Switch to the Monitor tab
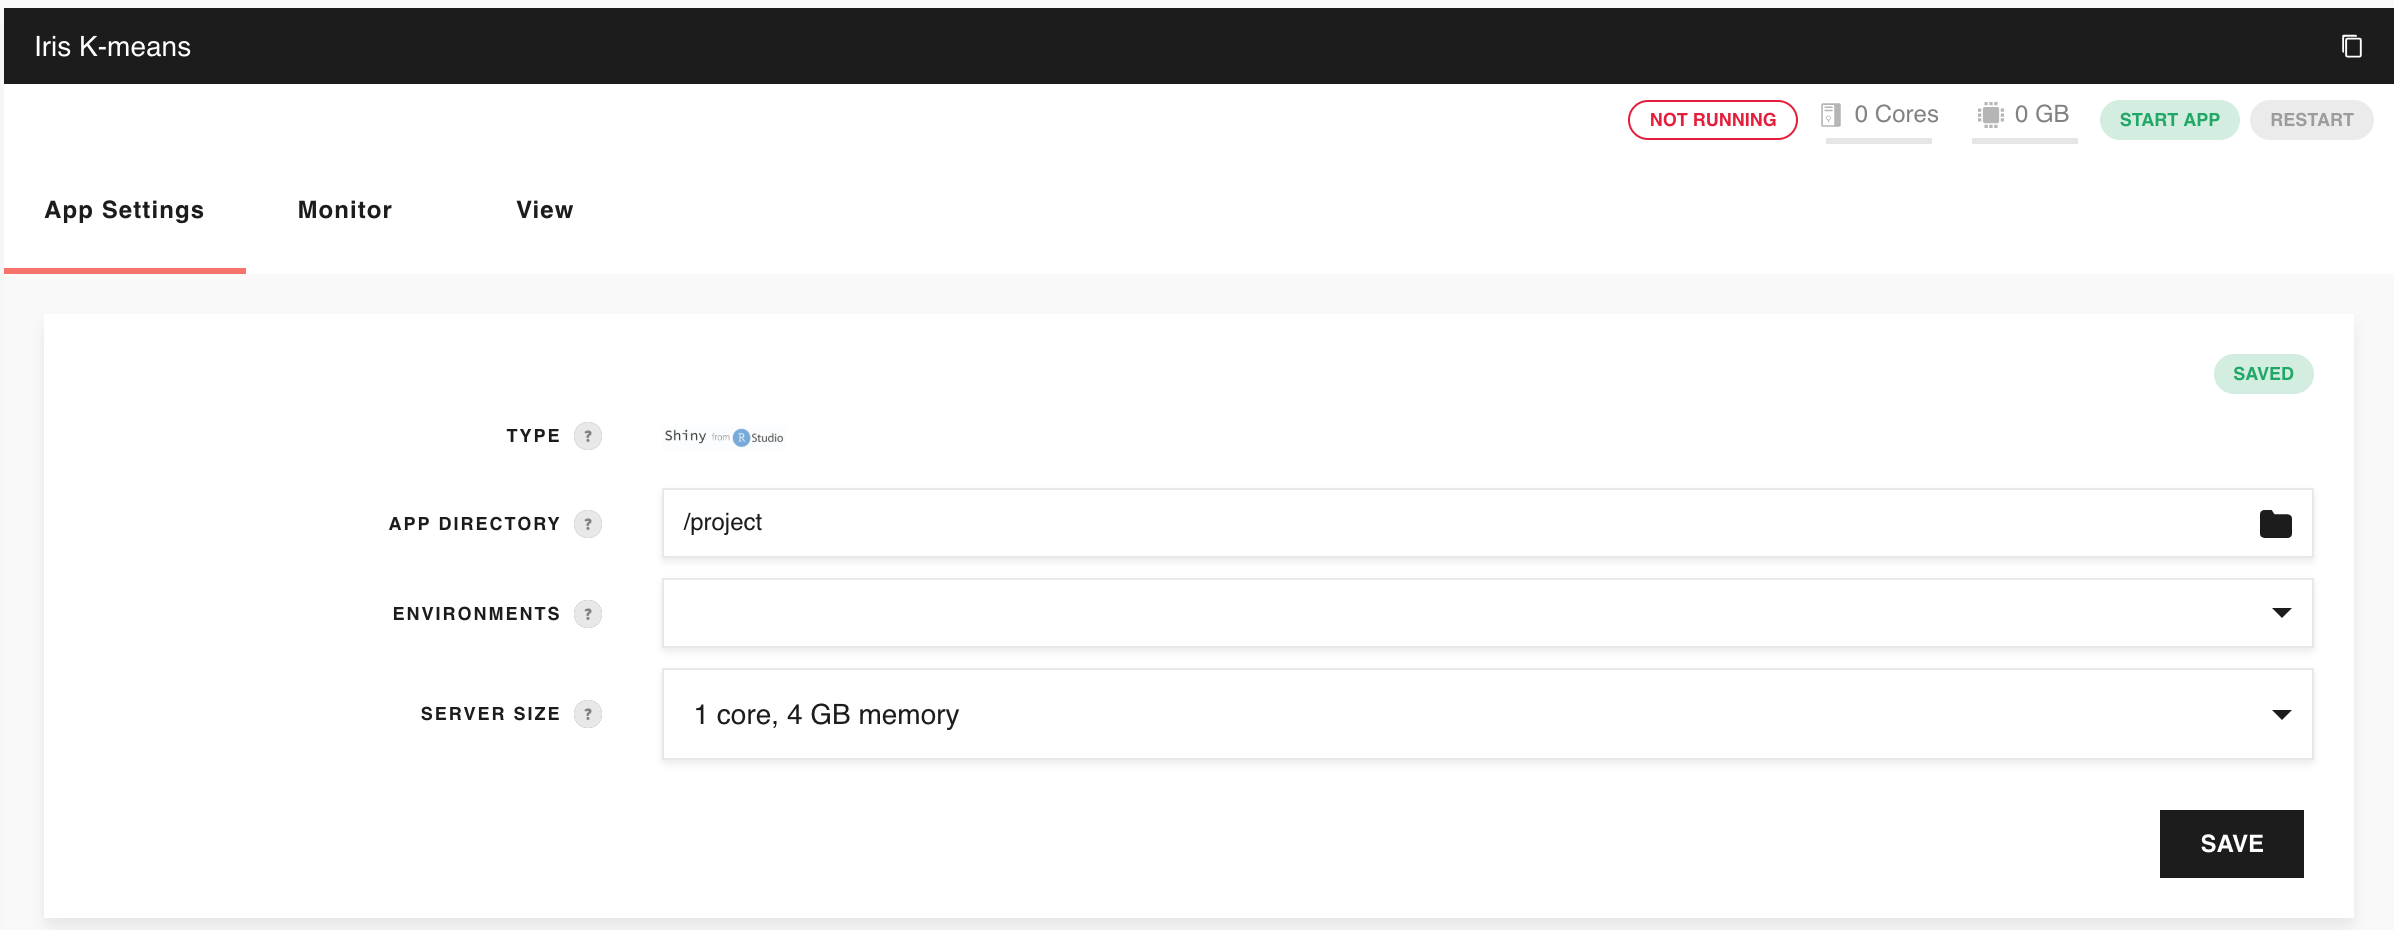Viewport: 2394px width, 930px height. tap(345, 210)
